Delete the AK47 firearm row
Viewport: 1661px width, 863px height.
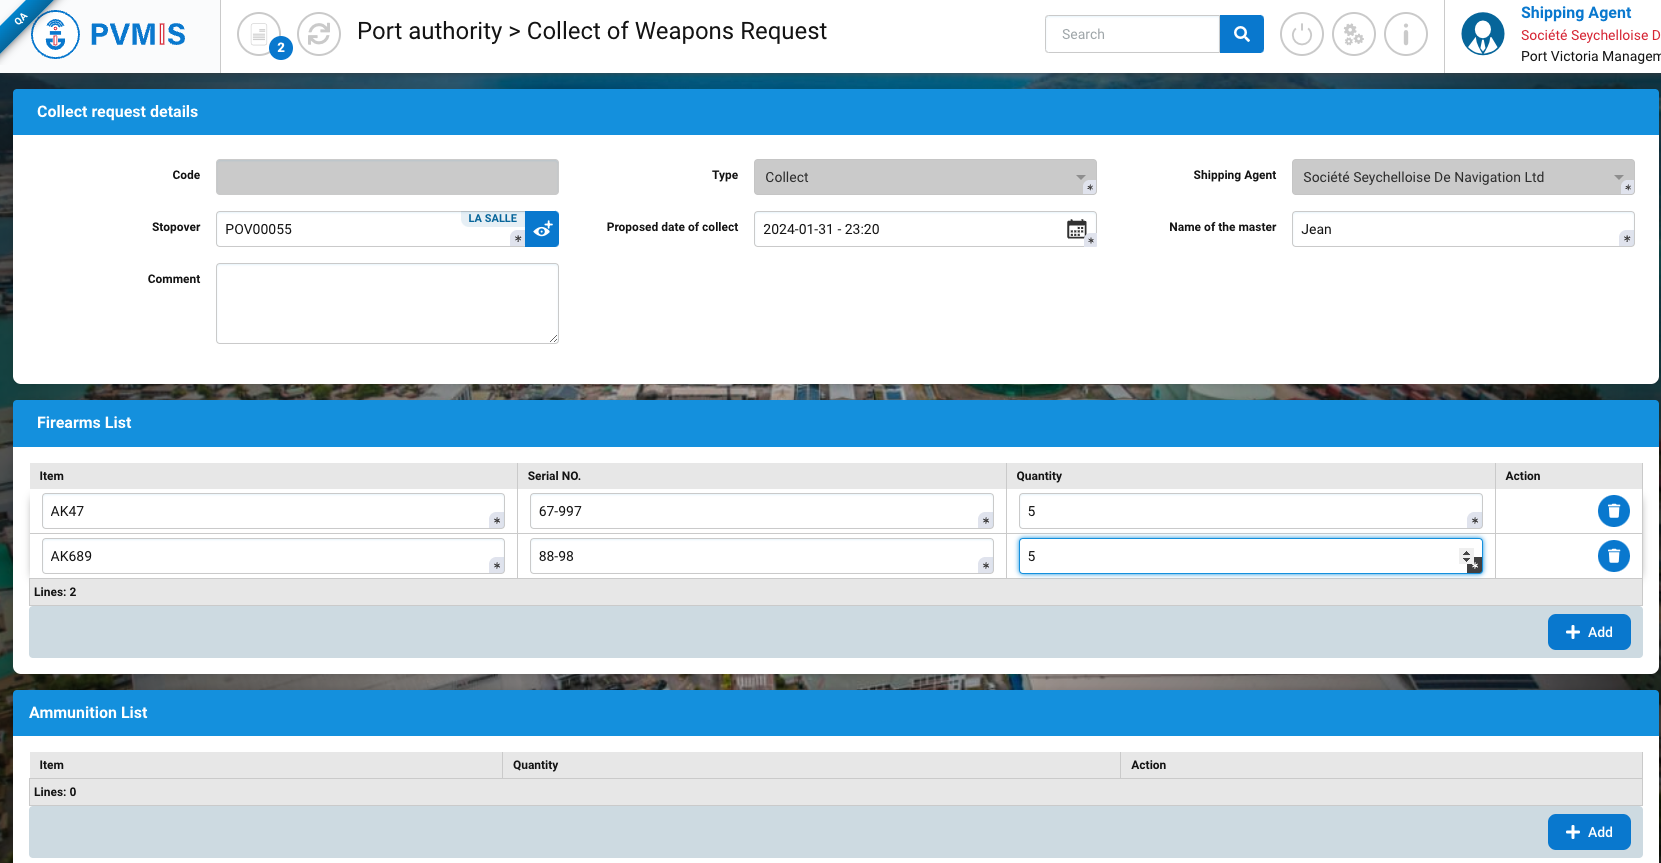pyautogui.click(x=1613, y=511)
